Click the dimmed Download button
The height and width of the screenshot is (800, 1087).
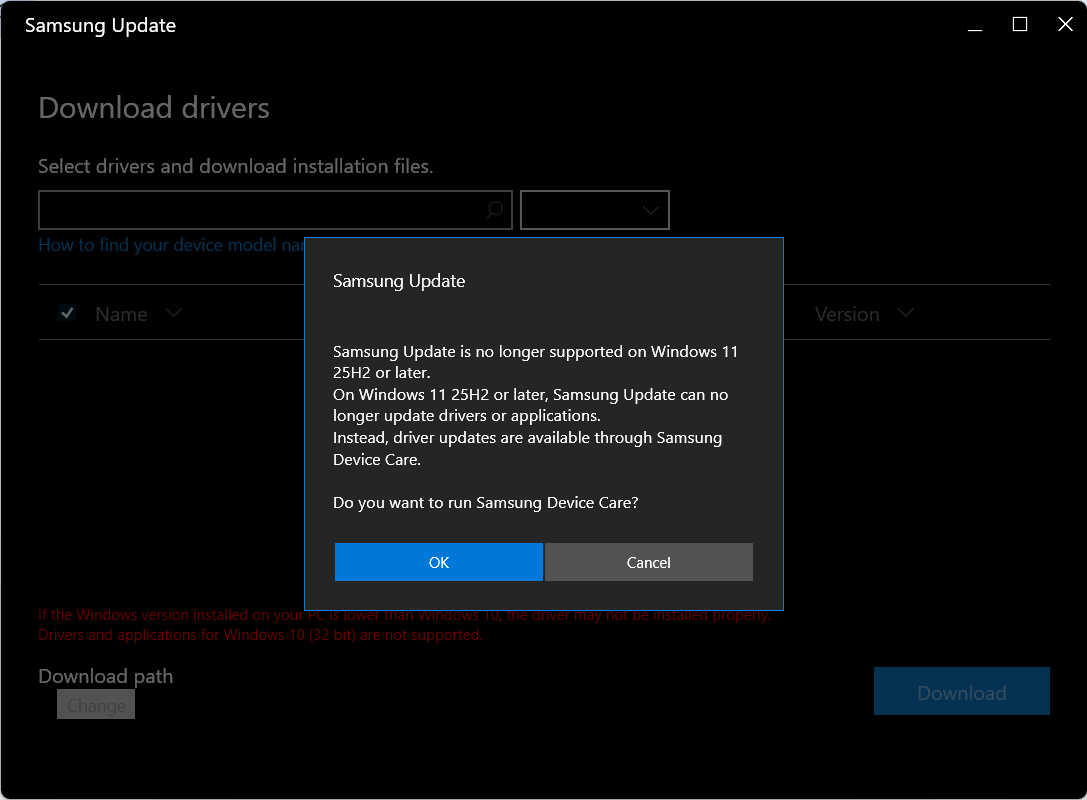tap(962, 691)
